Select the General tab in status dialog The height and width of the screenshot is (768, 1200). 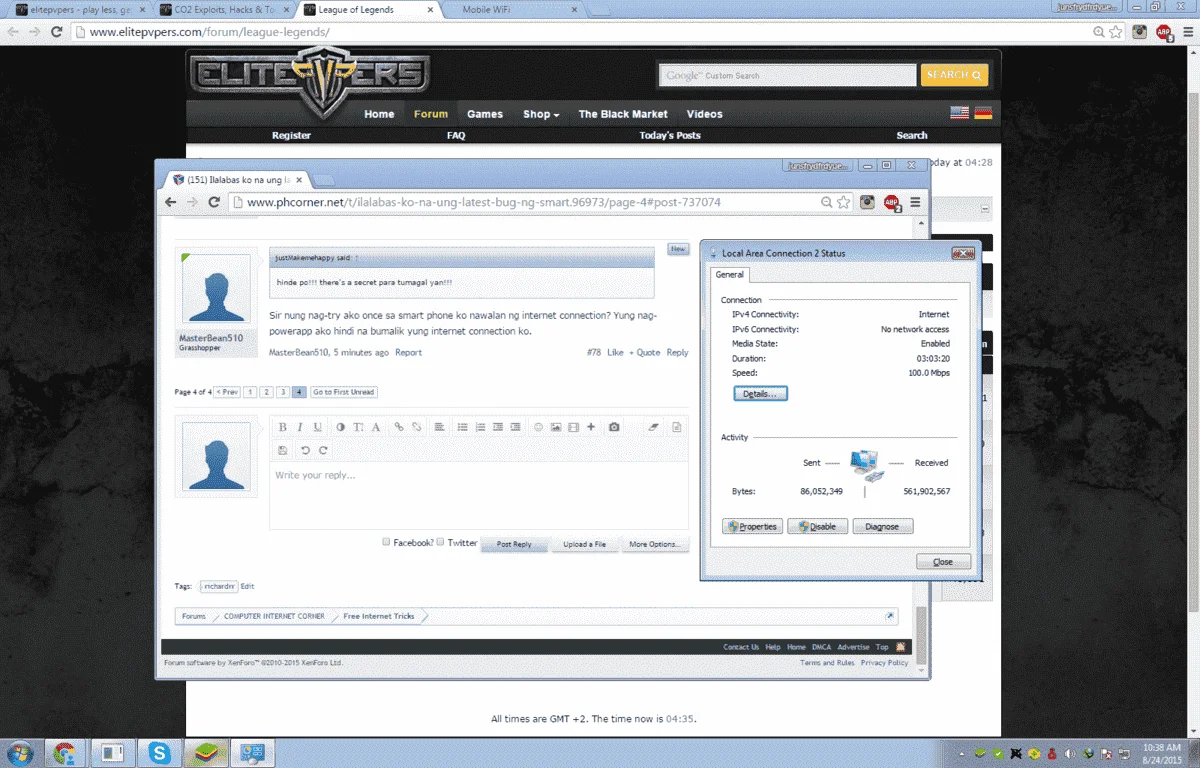point(729,275)
